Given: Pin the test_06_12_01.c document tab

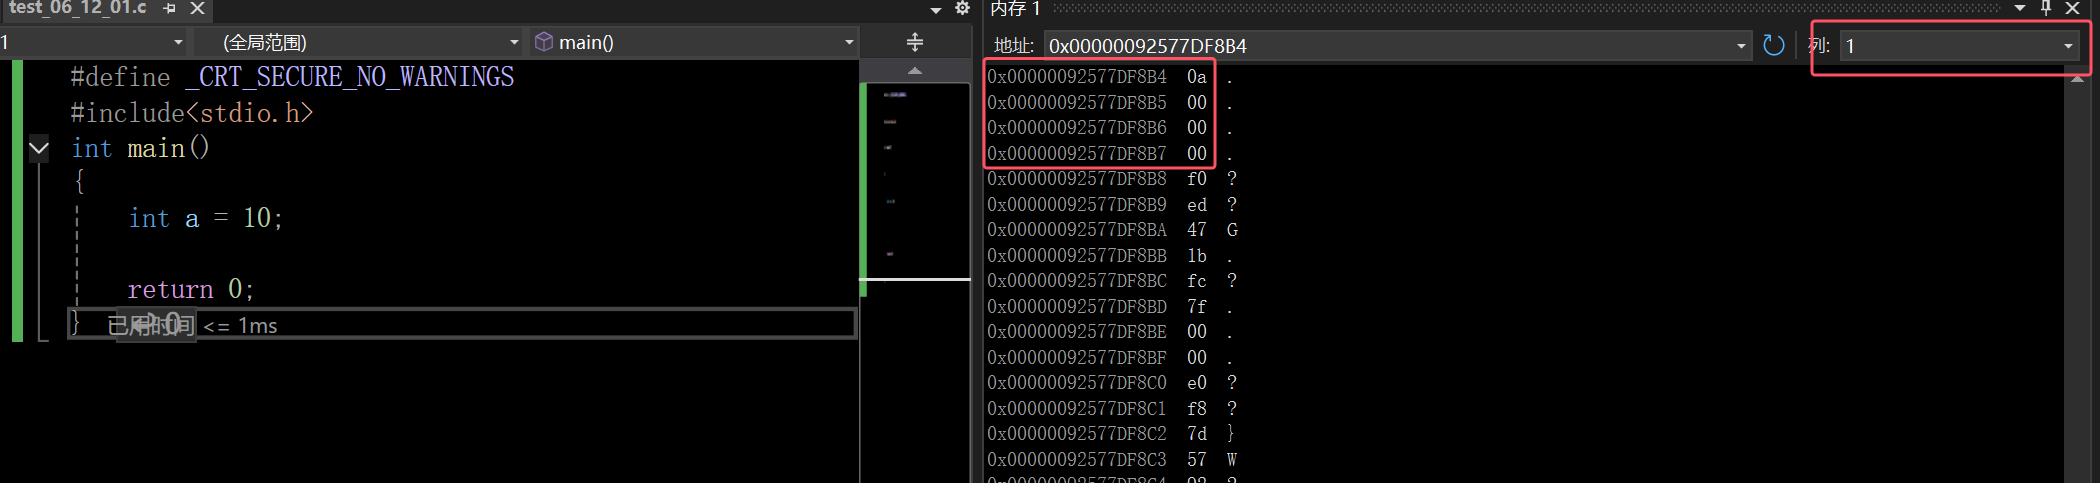Looking at the screenshot, I should tap(170, 8).
